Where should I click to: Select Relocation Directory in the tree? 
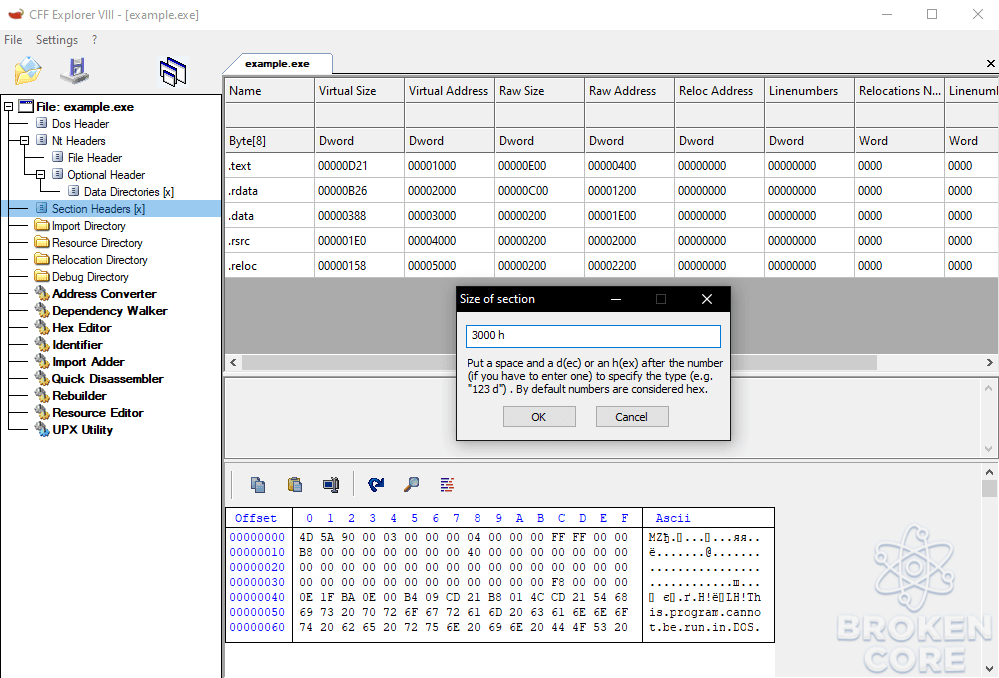pos(99,260)
